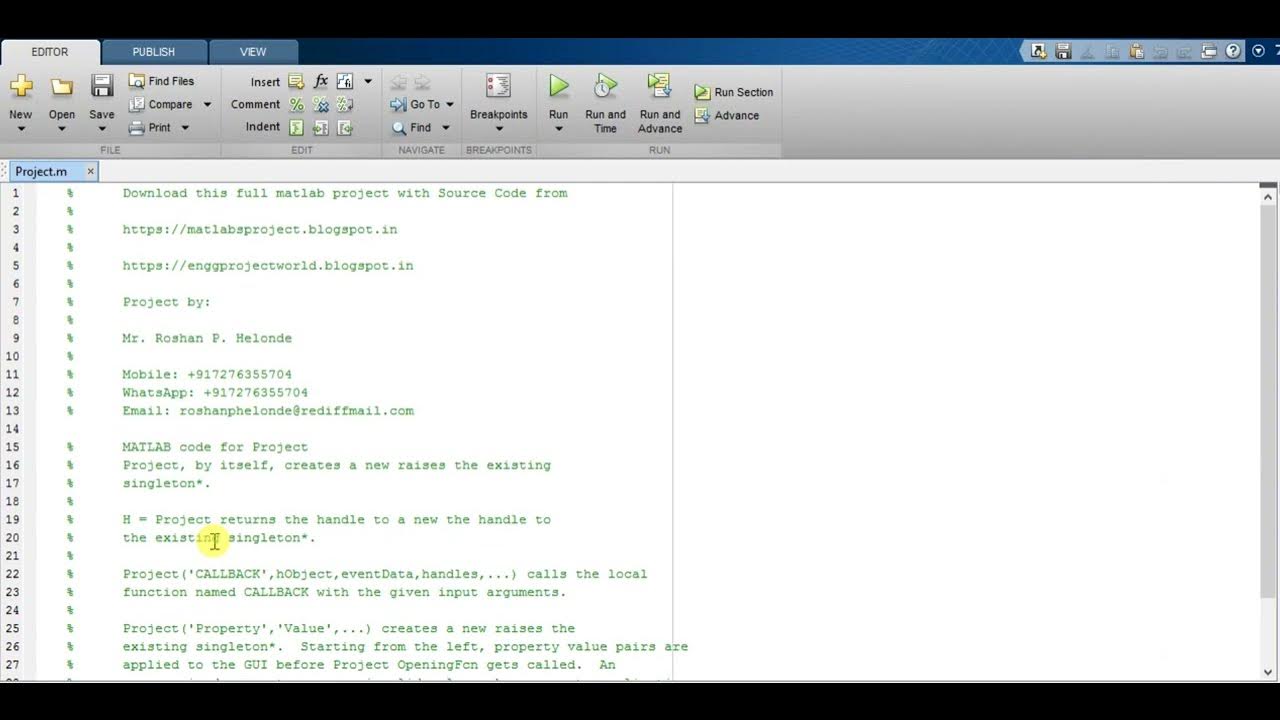Click the Insert section icon
This screenshot has height=720, width=1280.
click(x=296, y=82)
